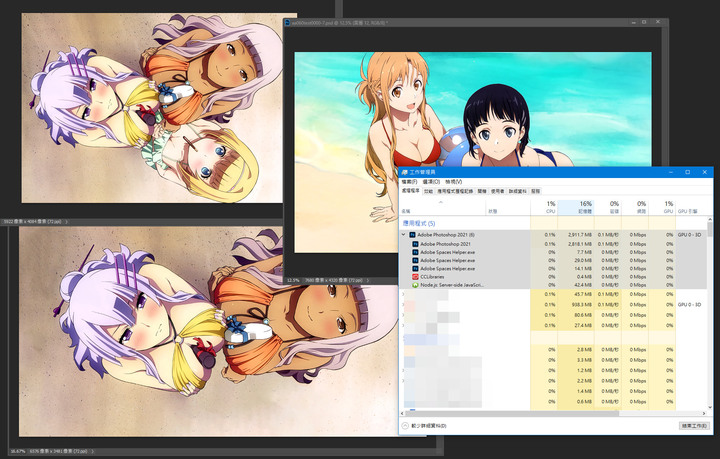Switch to the 效能 tab
The width and height of the screenshot is (720, 459).
428,191
